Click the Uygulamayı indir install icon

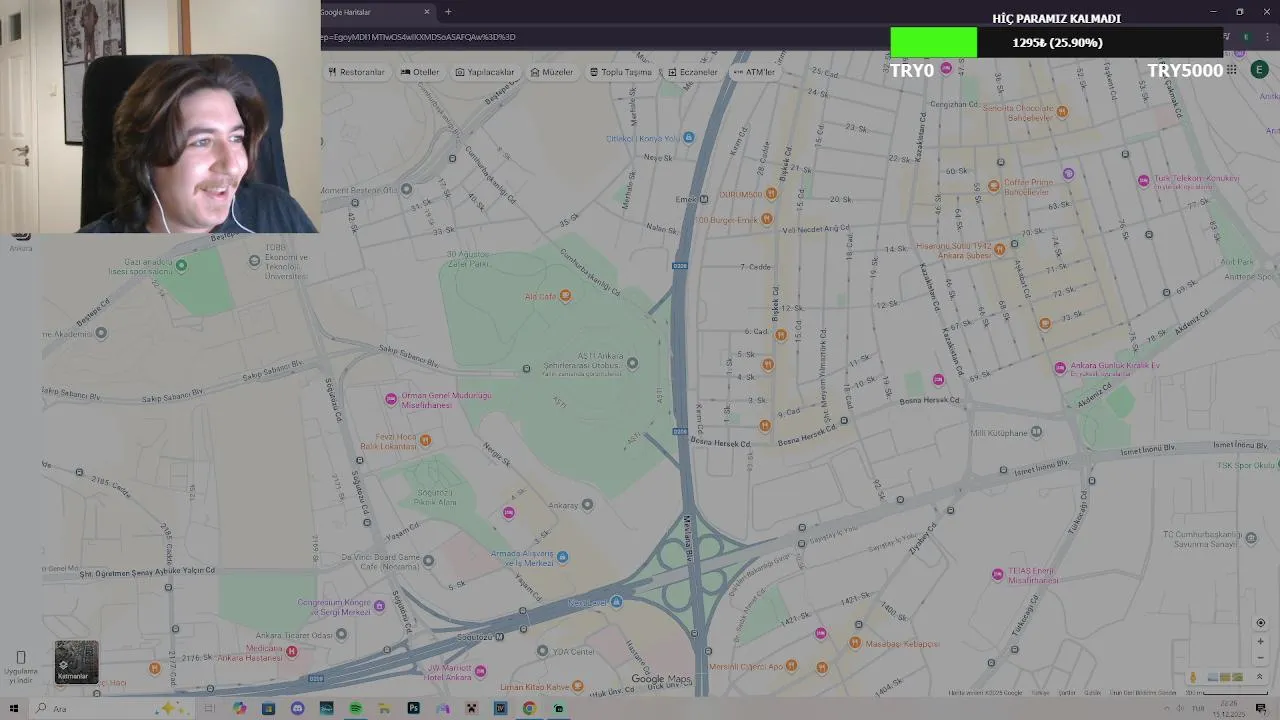tap(20, 657)
